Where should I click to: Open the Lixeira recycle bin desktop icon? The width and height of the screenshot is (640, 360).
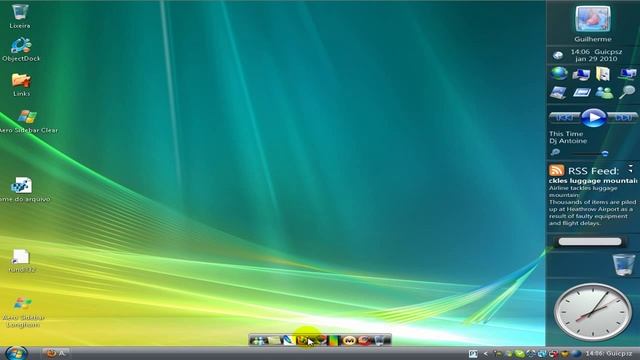point(20,16)
